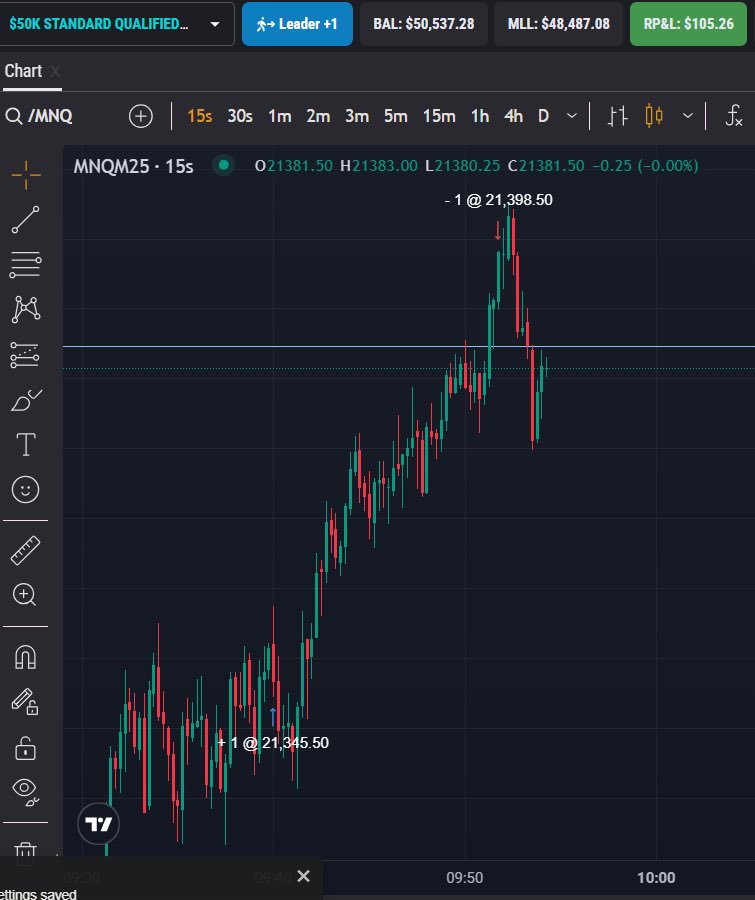Open the Fibonacci retracement tool
This screenshot has height=900, width=755.
click(x=26, y=265)
